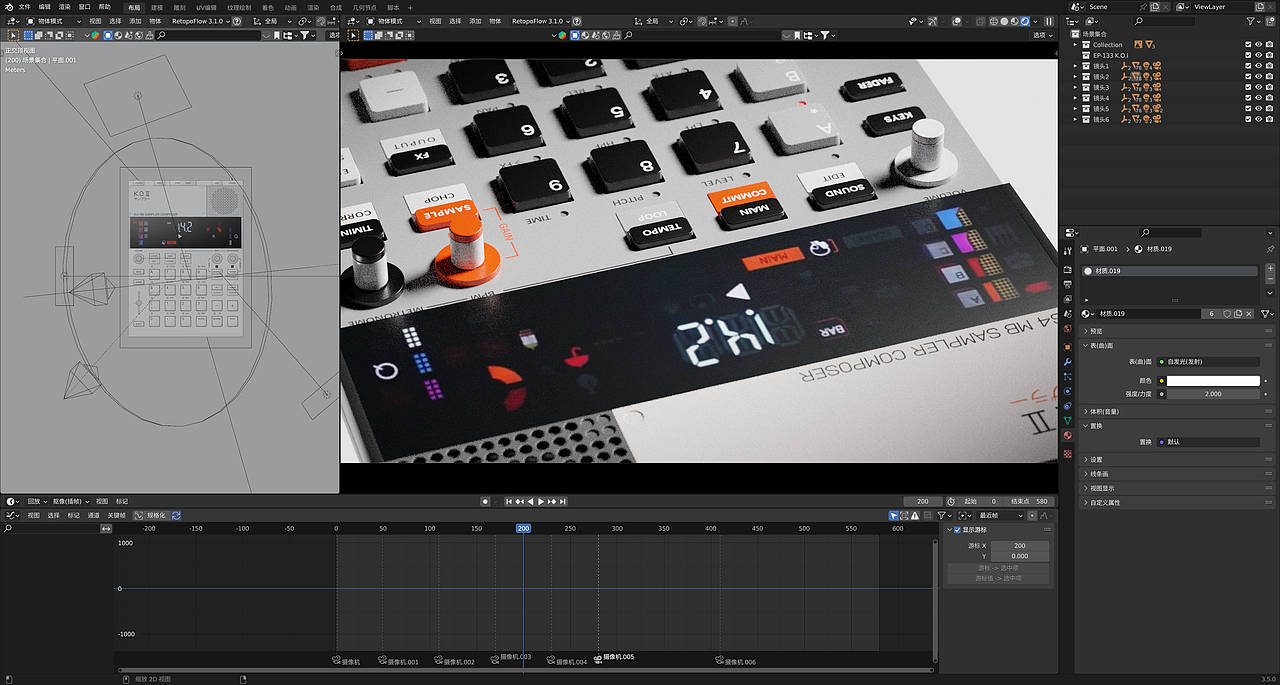Open the View Layer properties tab
1280x685 pixels.
click(1068, 299)
